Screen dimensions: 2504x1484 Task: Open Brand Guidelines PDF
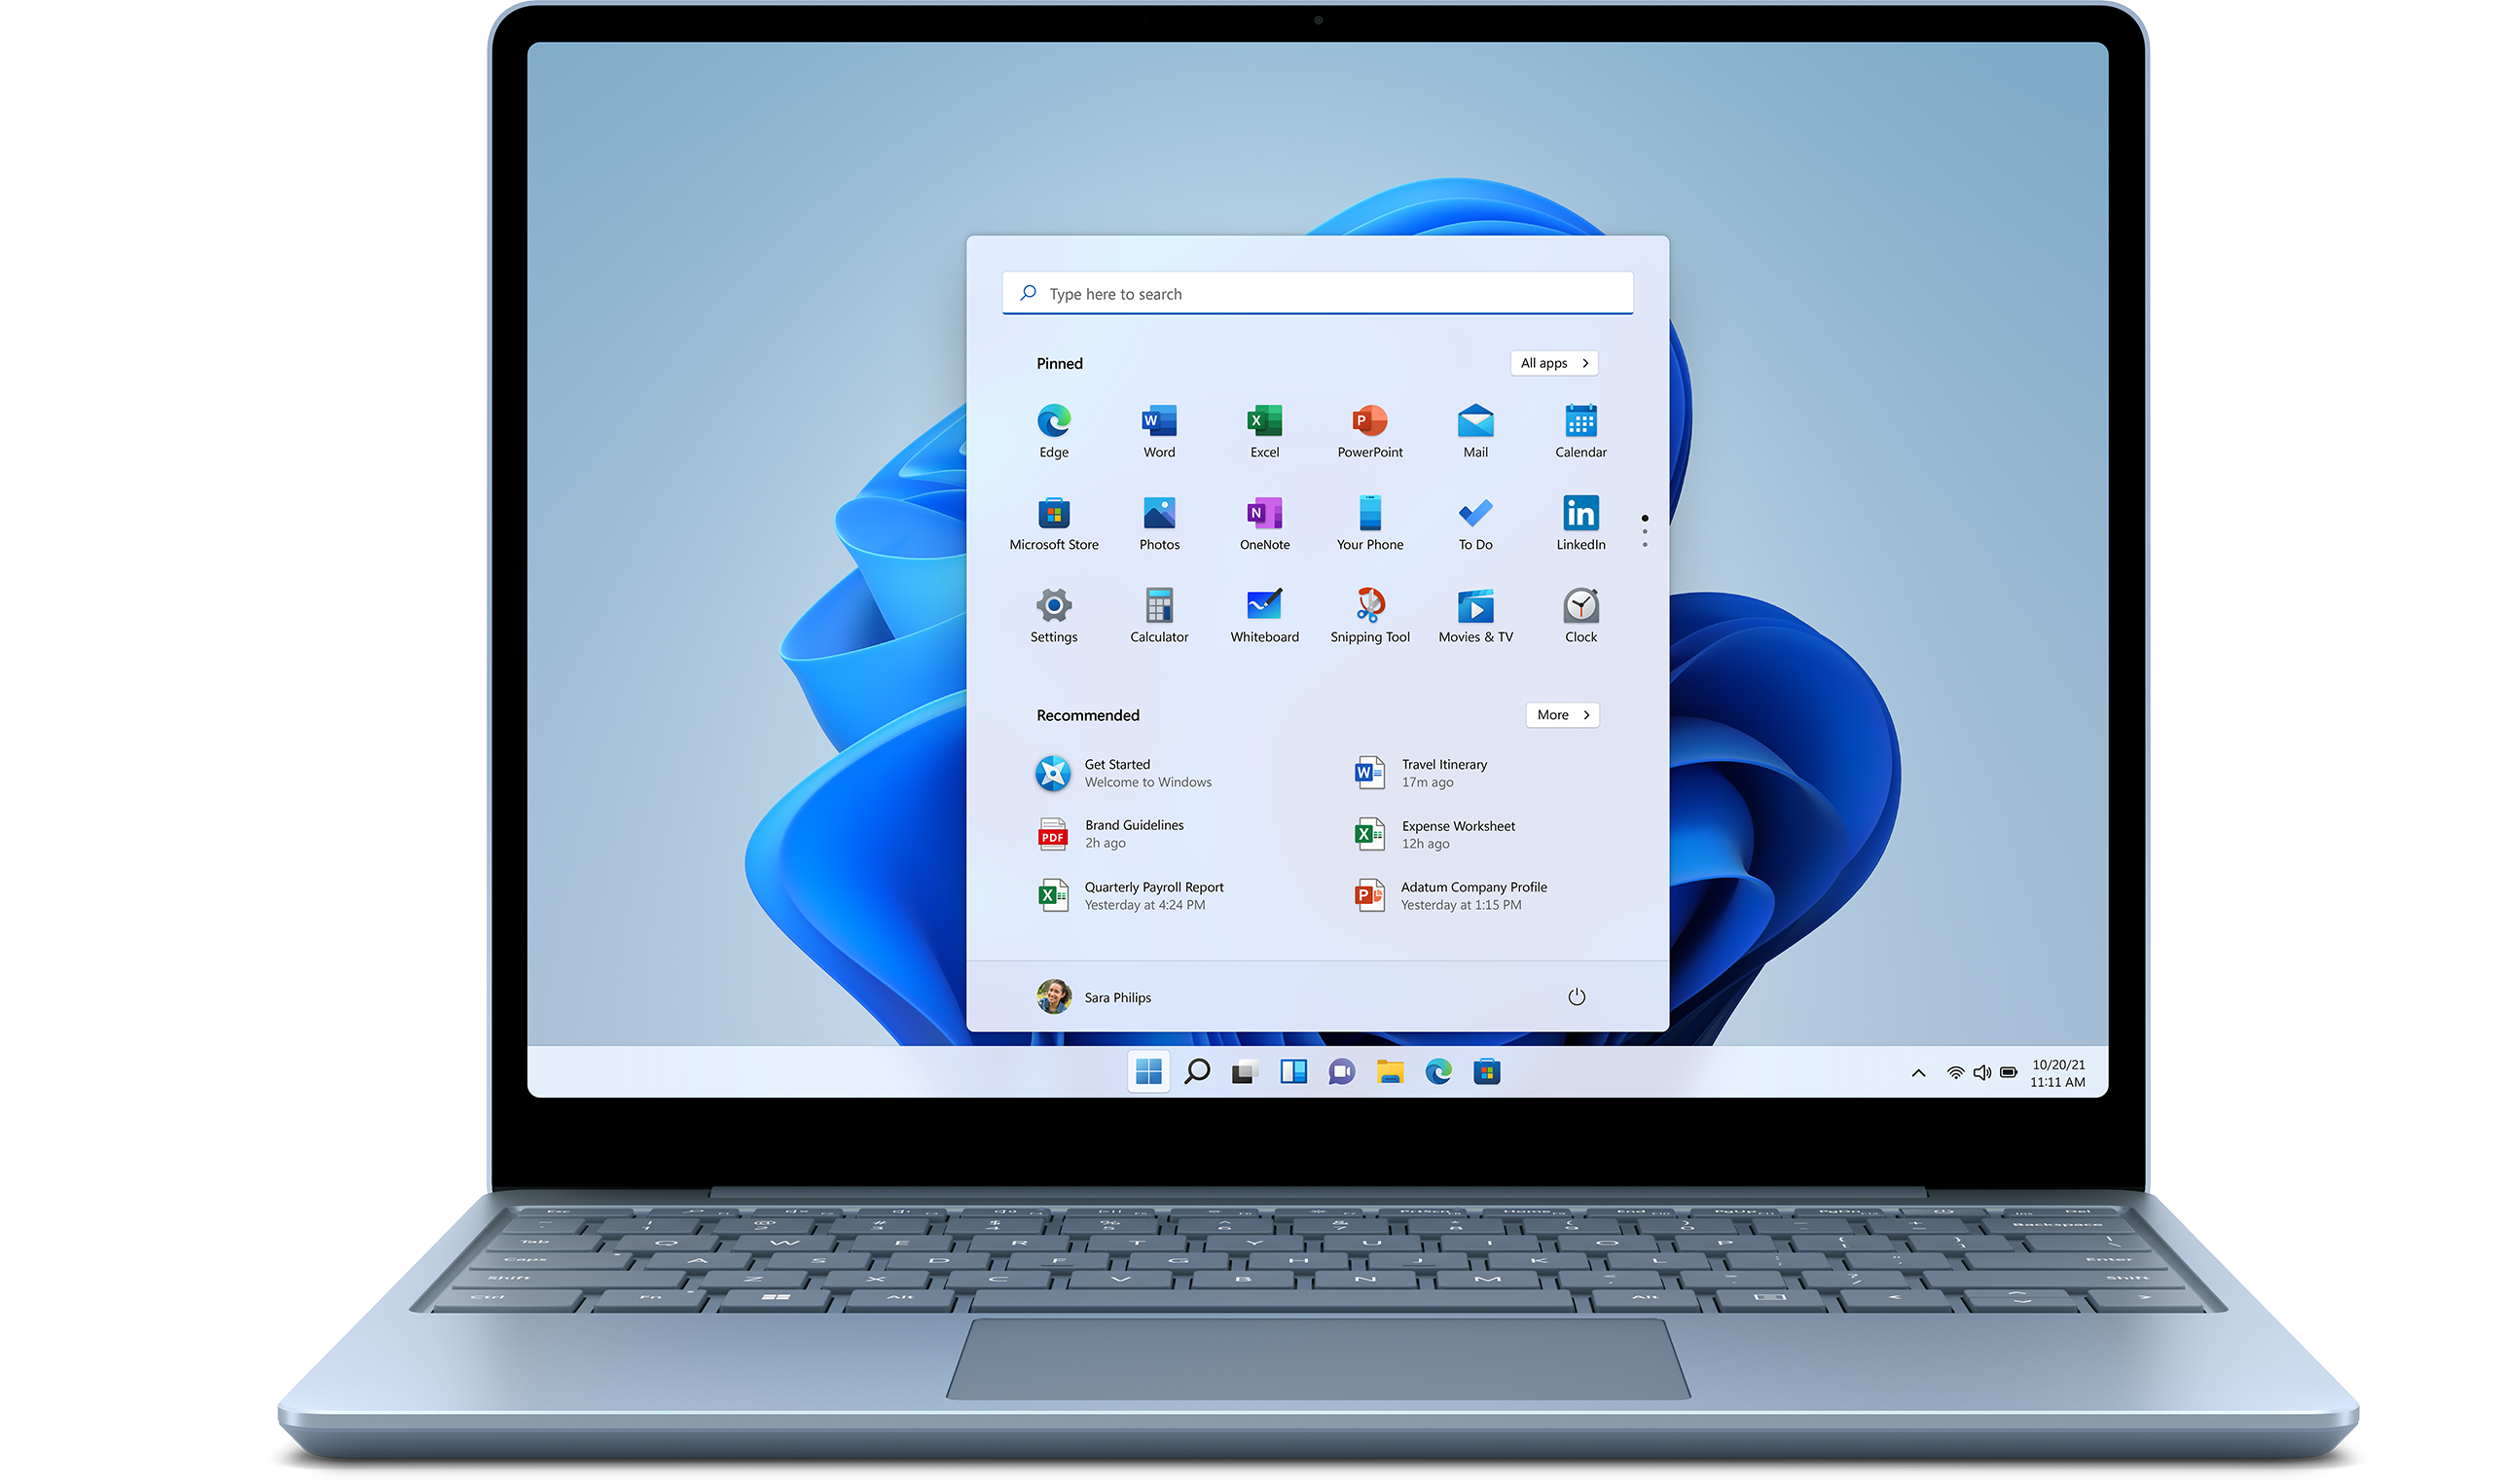[1132, 832]
